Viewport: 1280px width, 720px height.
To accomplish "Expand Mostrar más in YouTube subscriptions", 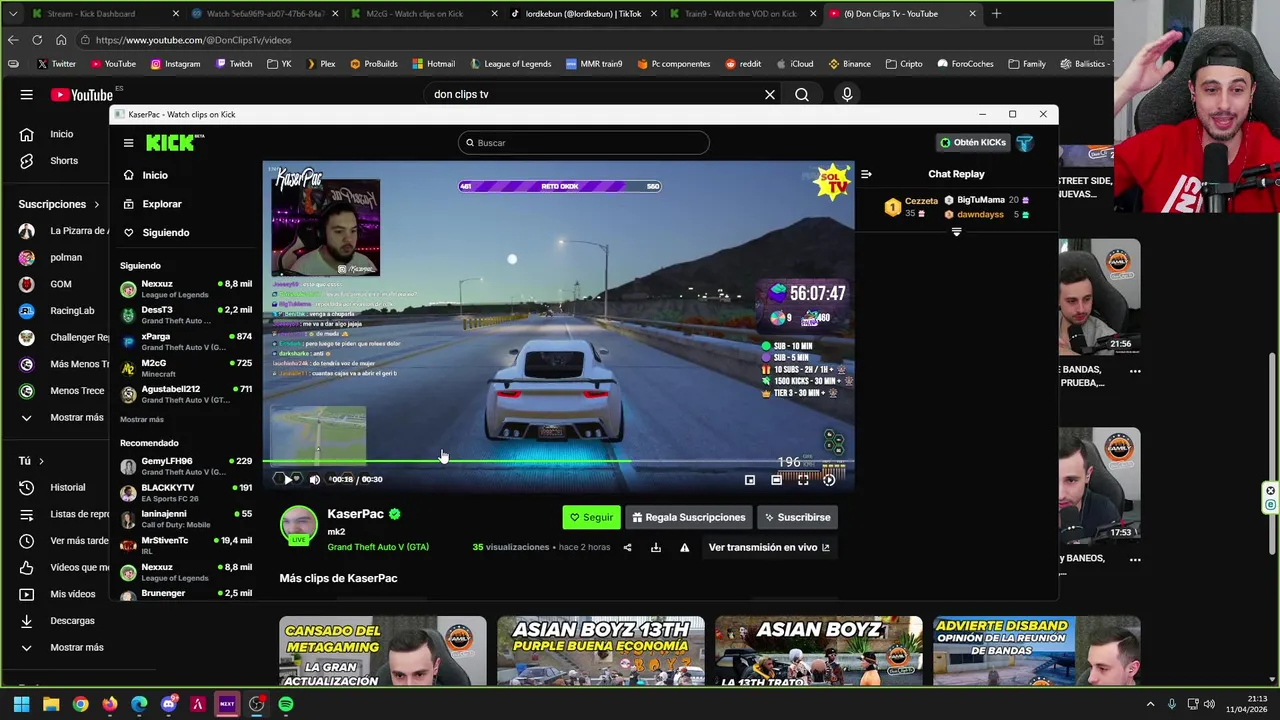I will (x=62, y=417).
